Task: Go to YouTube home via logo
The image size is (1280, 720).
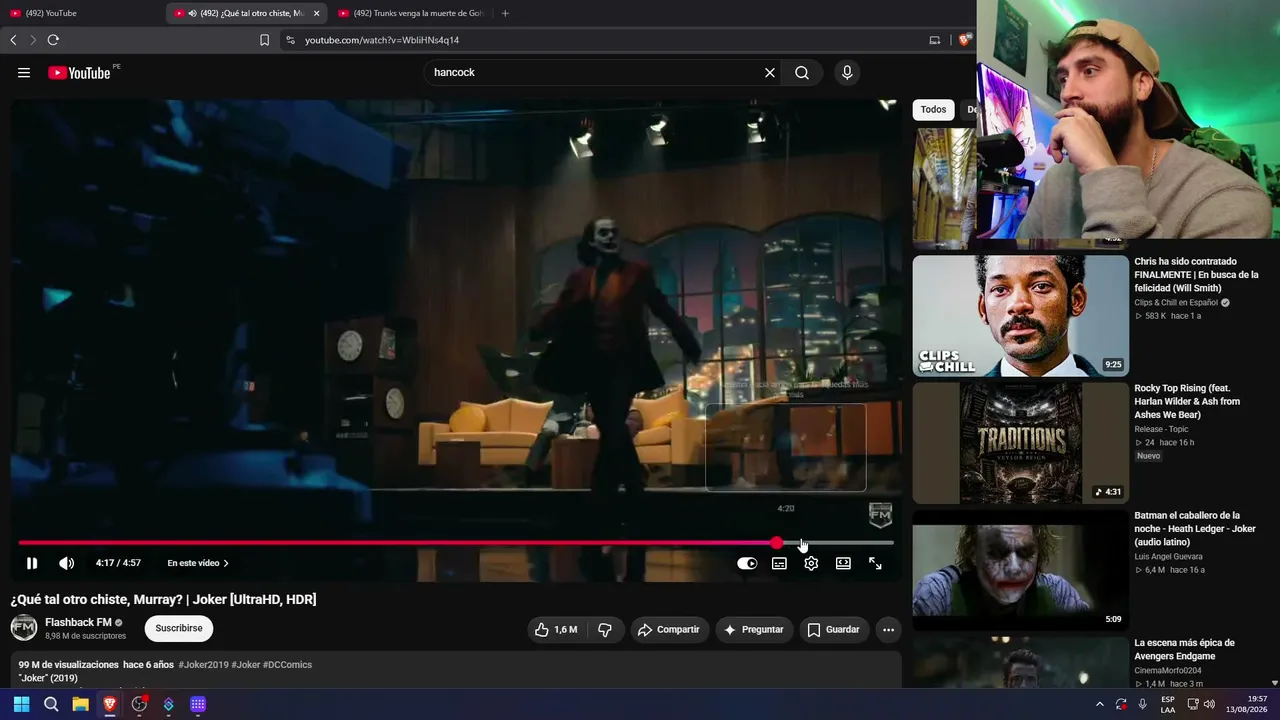Action: (x=79, y=73)
